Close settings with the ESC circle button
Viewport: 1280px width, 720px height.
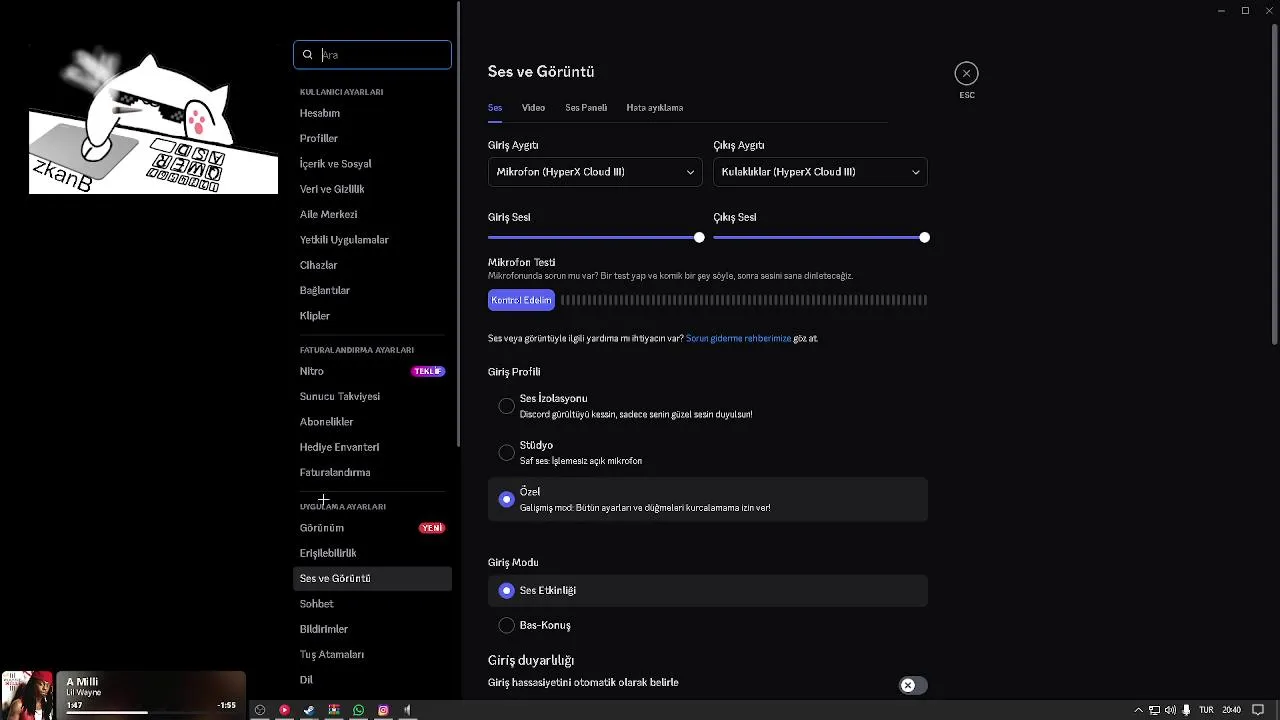tap(966, 73)
